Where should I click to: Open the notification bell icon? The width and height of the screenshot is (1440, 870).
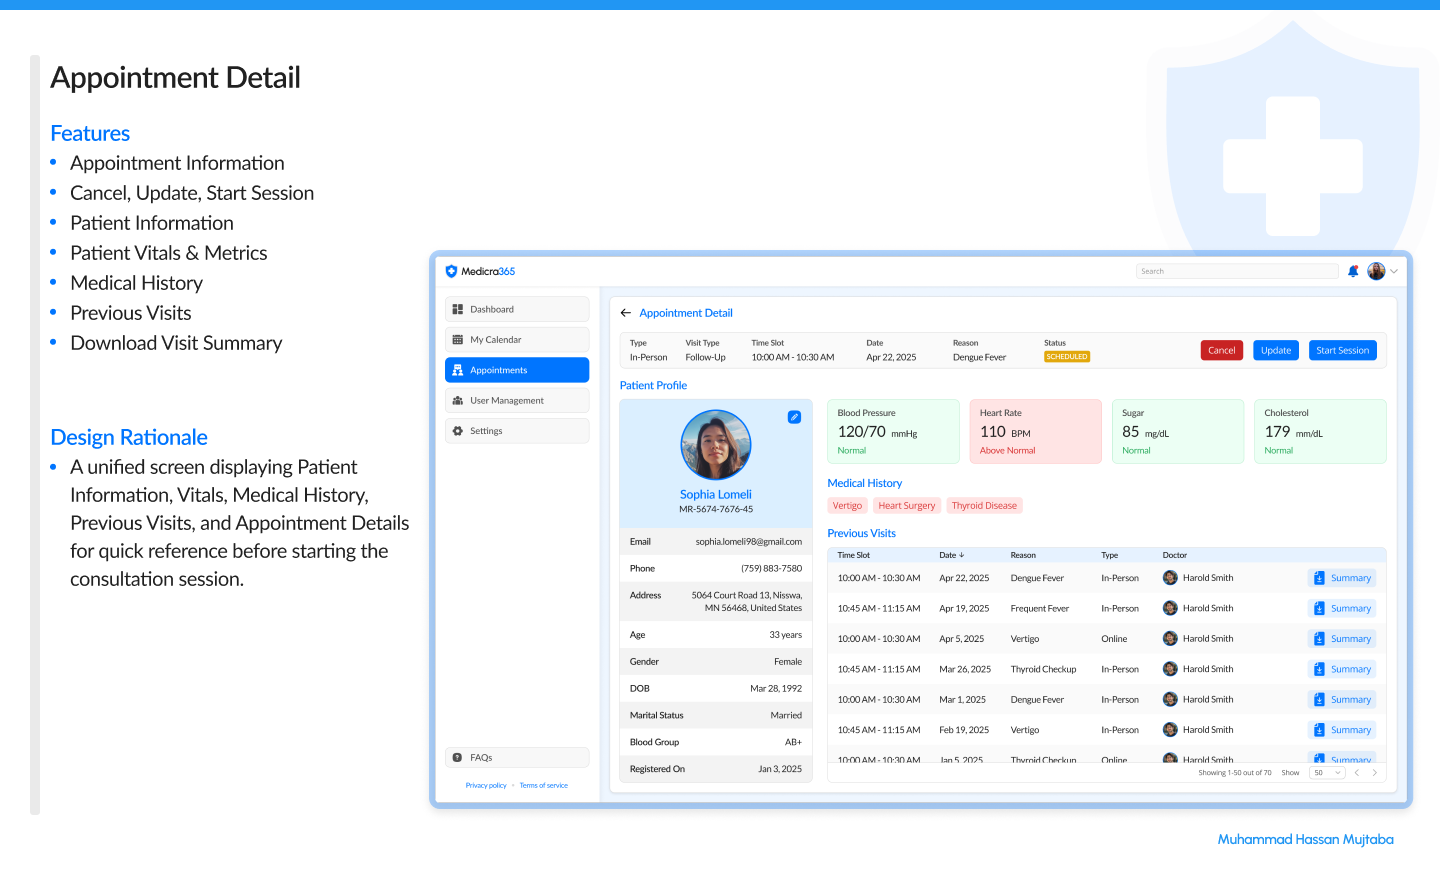tap(1353, 270)
